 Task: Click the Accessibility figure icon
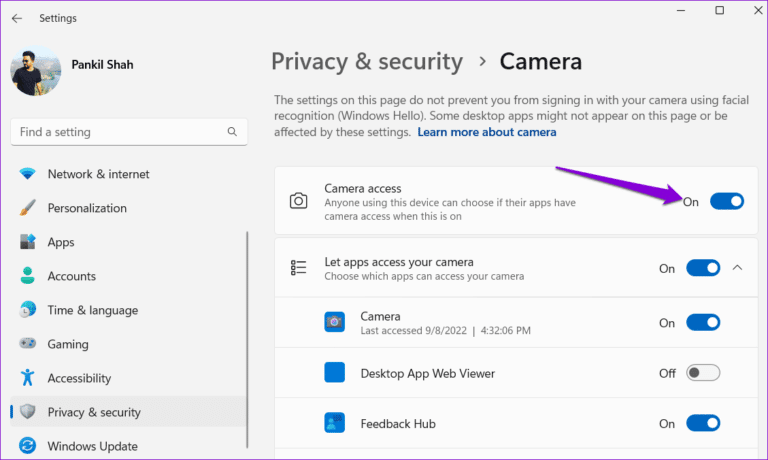tap(28, 378)
